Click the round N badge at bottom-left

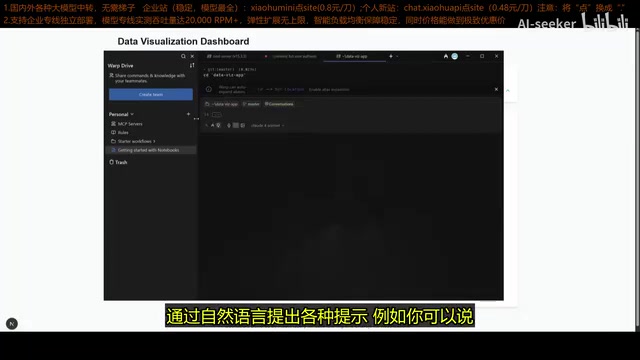click(12, 324)
